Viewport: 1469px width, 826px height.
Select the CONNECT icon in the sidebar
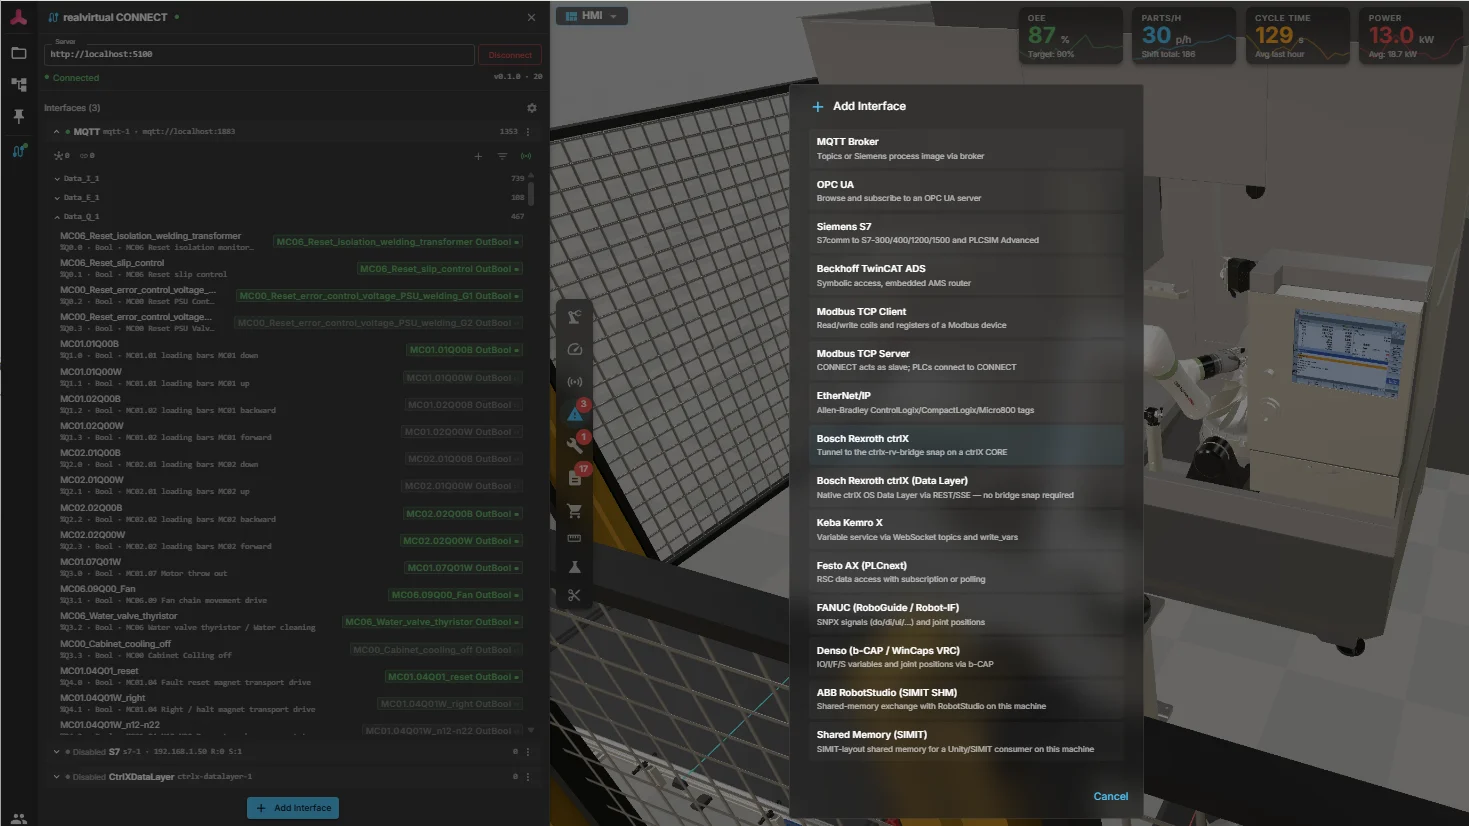[x=18, y=151]
